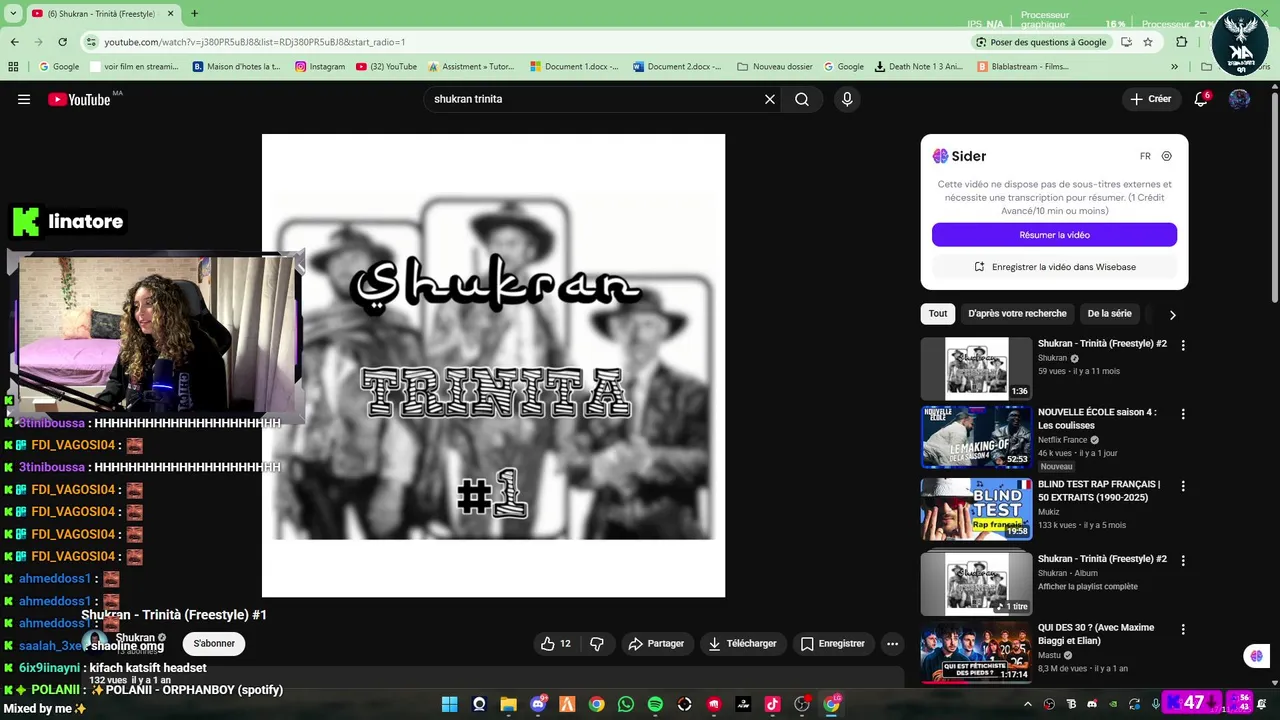Image resolution: width=1280 pixels, height=720 pixels.
Task: Open the Document 2.docx bookmark
Action: tap(677, 67)
